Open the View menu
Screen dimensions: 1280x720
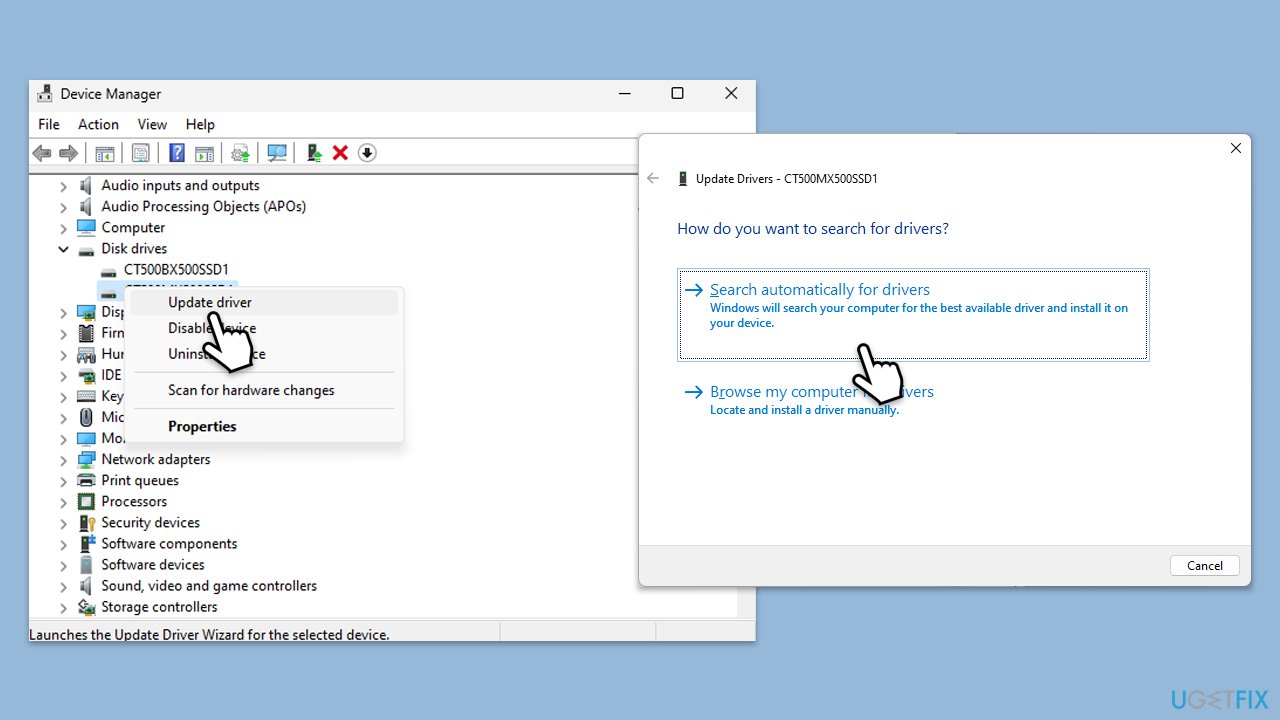coord(152,125)
